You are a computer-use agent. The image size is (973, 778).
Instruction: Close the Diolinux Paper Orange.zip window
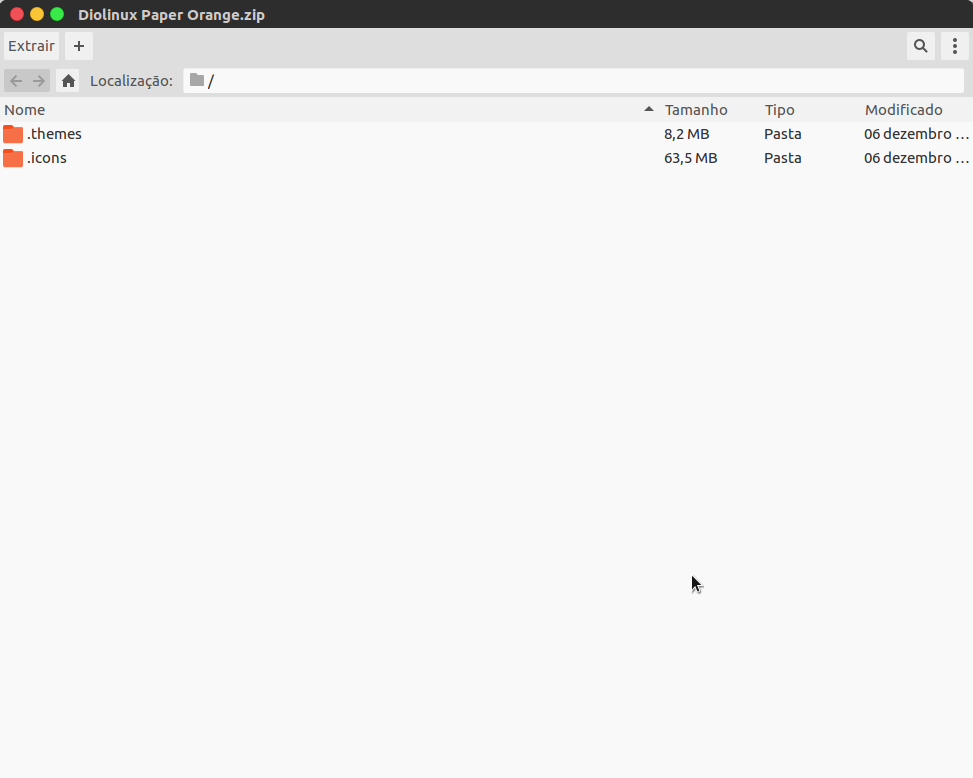(x=17, y=14)
